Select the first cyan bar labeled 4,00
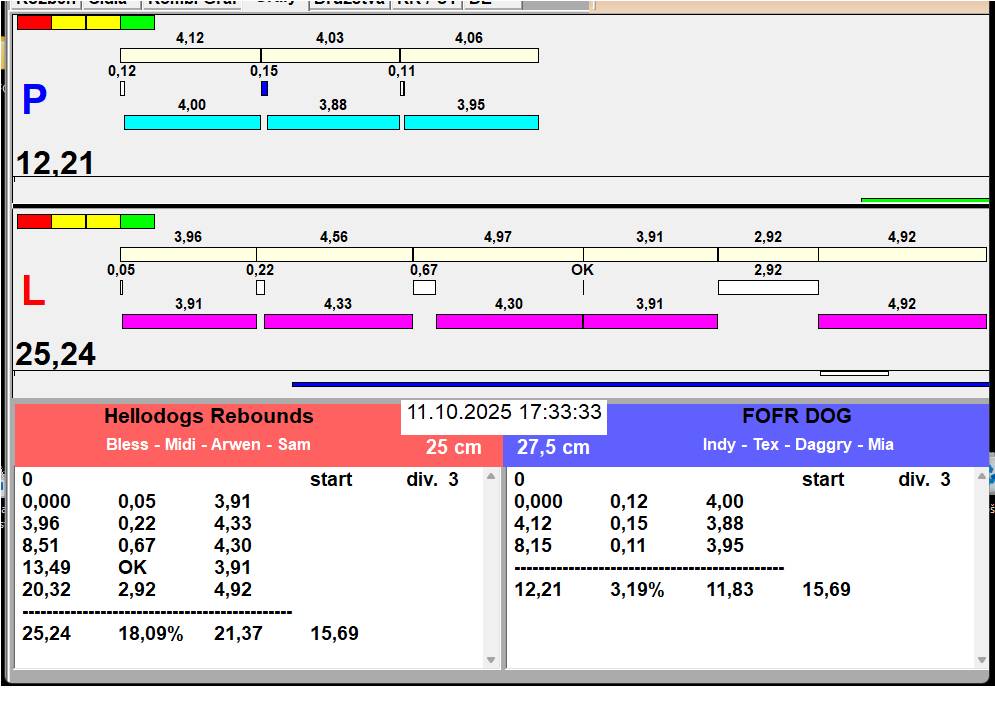995x716 pixels. (x=192, y=122)
